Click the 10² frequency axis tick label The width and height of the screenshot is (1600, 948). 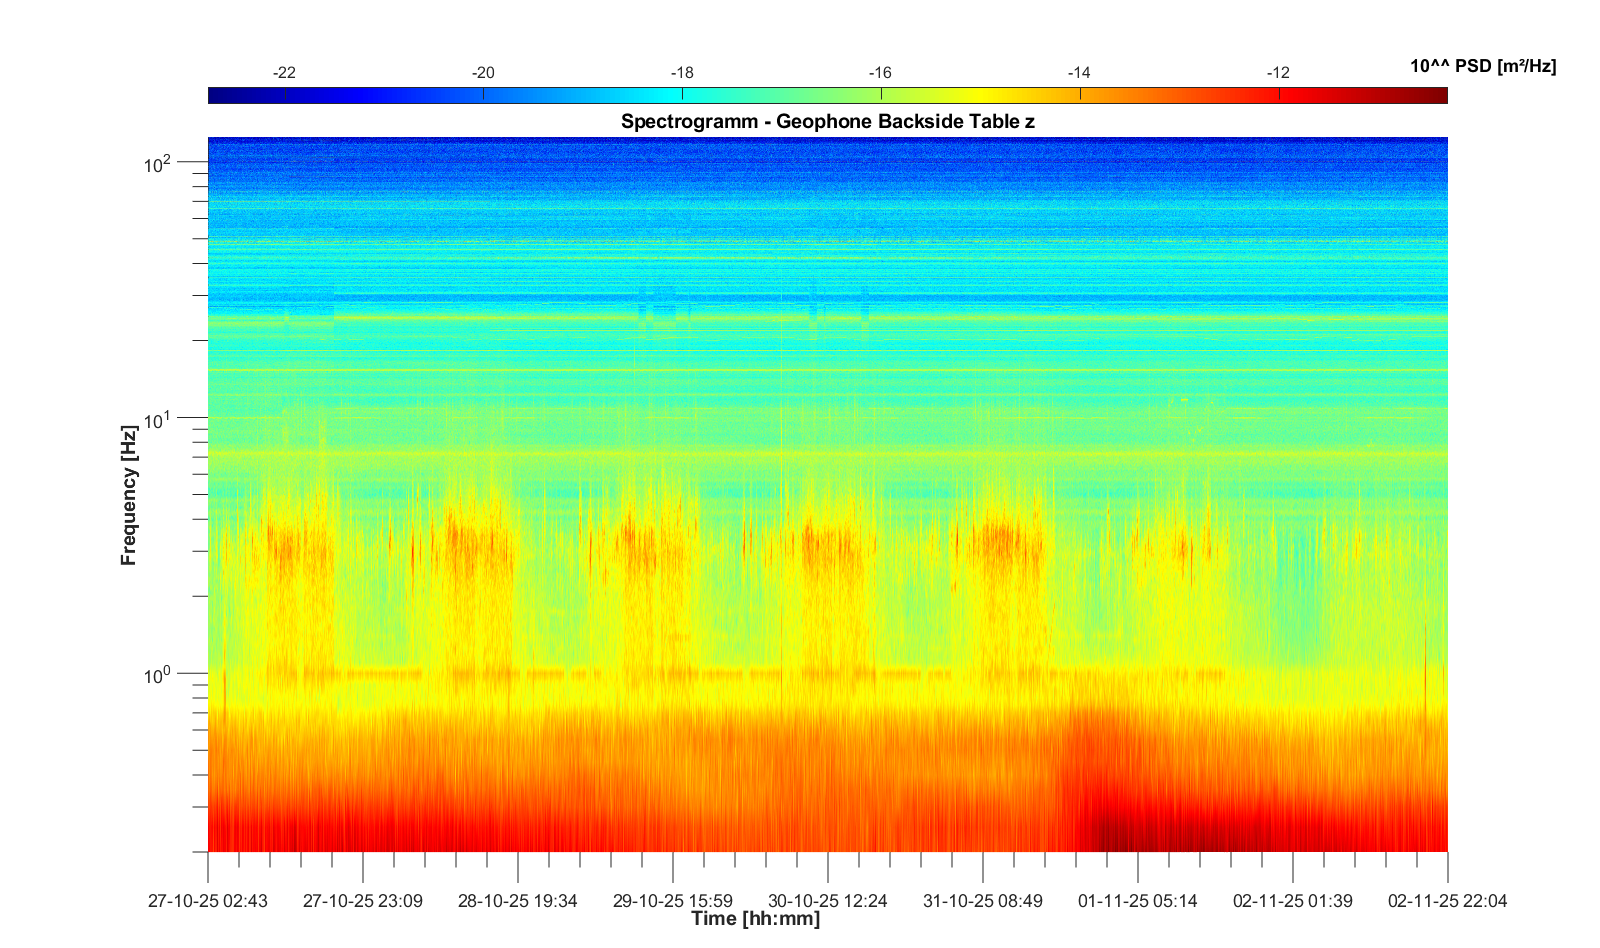tap(158, 164)
